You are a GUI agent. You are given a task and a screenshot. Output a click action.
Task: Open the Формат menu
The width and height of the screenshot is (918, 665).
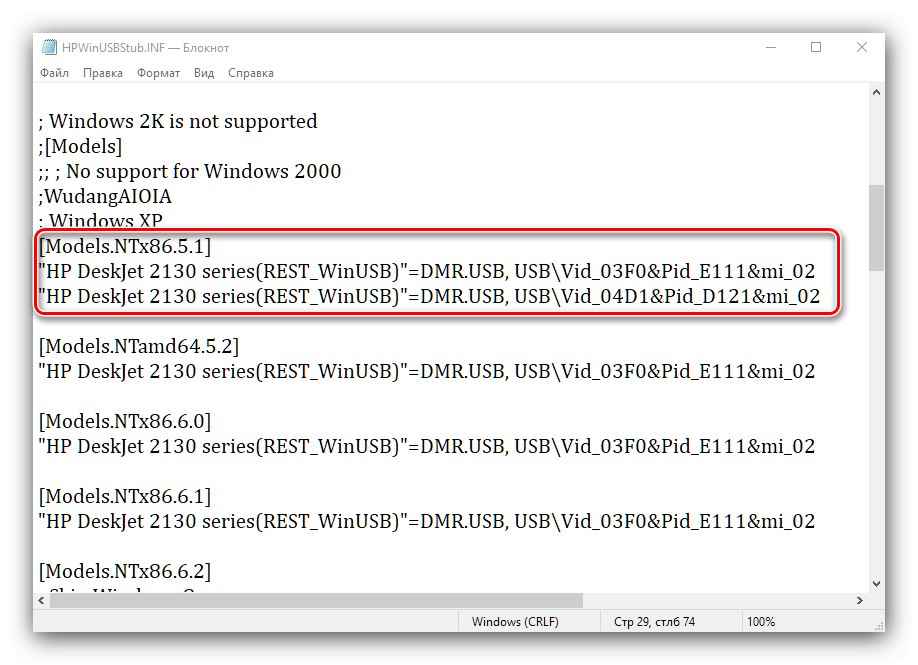(158, 73)
